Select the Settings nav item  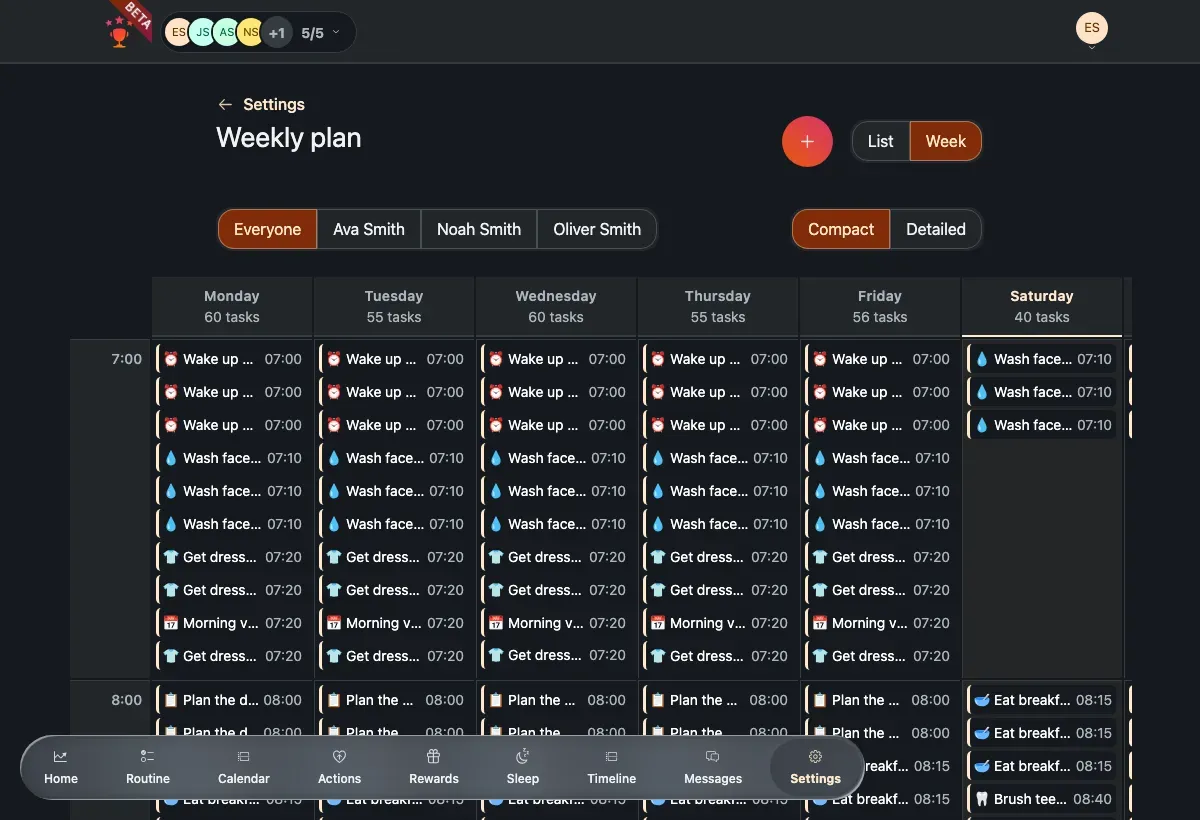[x=815, y=767]
